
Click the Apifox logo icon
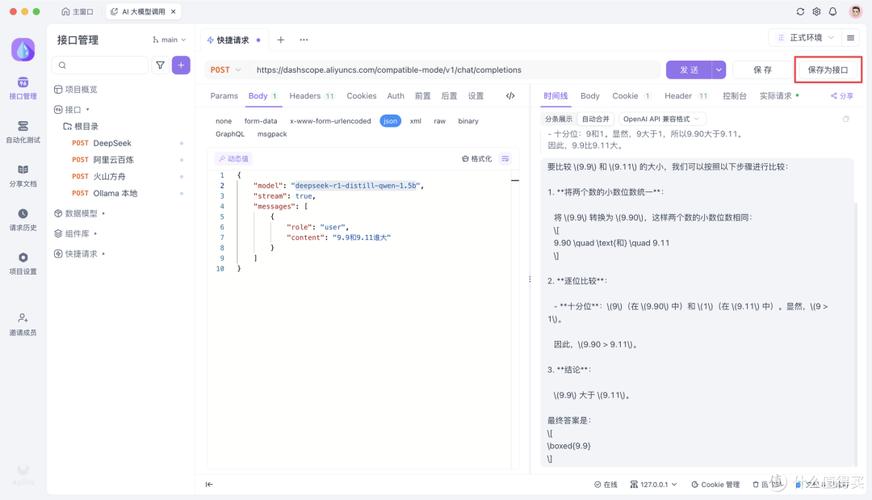[x=23, y=50]
